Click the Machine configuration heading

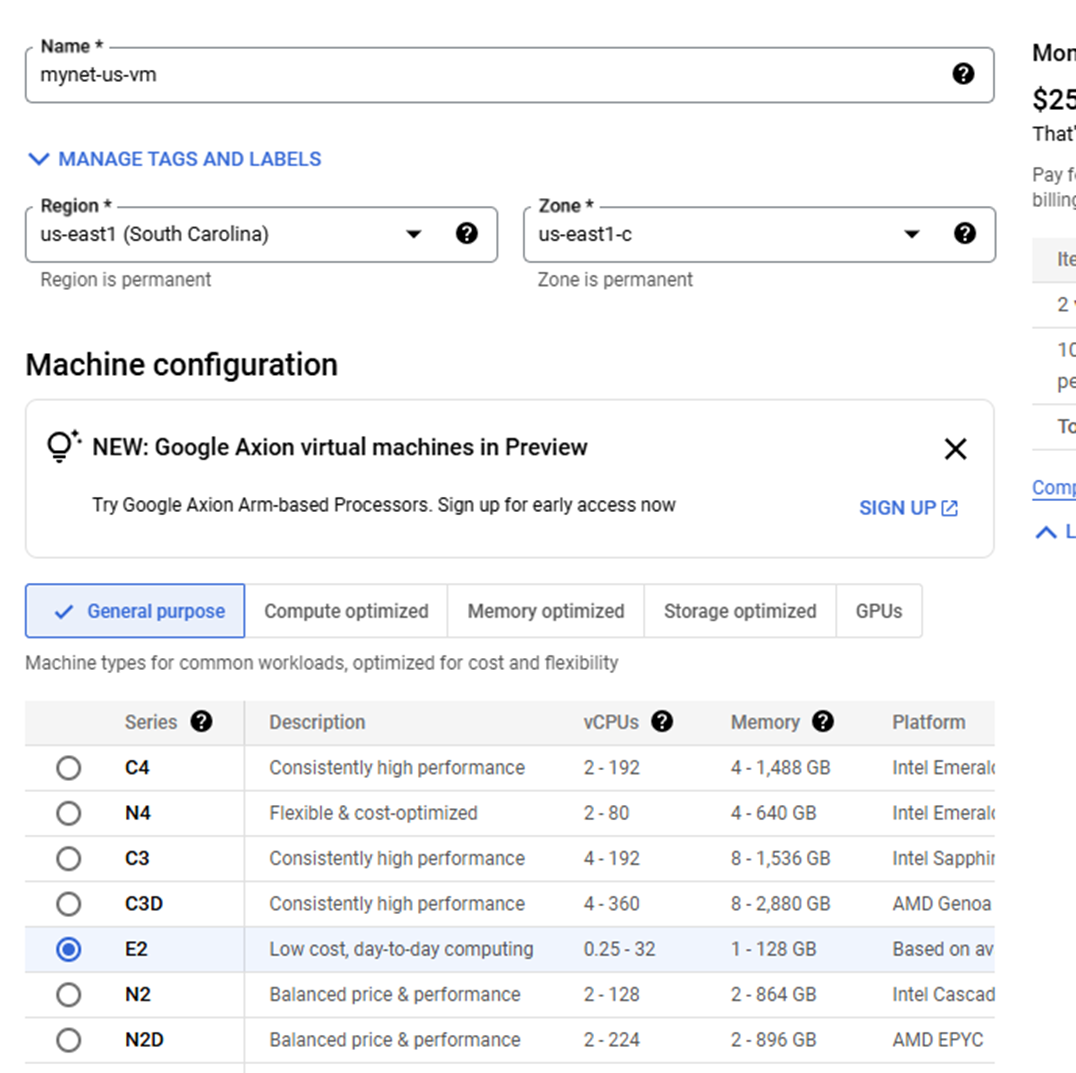(x=182, y=364)
